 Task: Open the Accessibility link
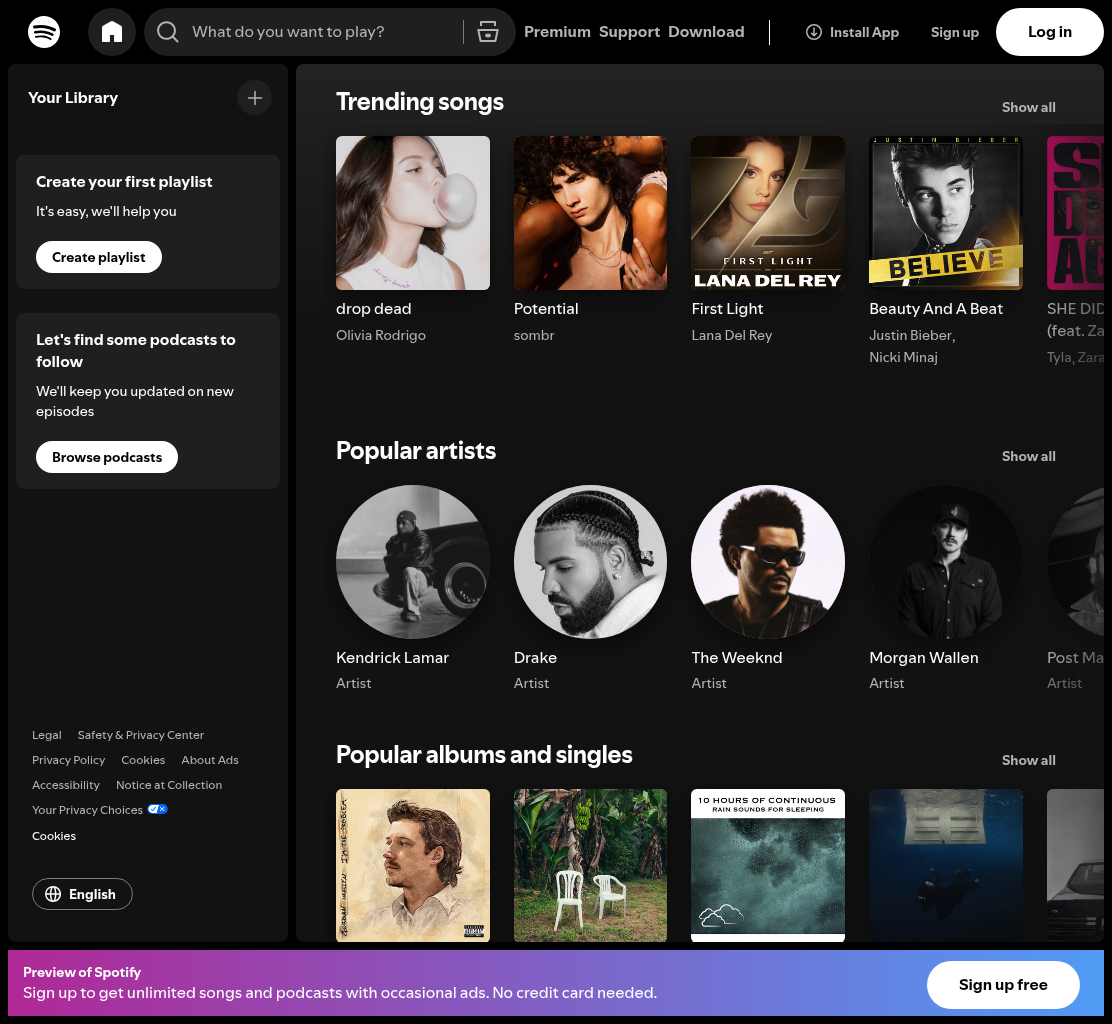click(x=66, y=785)
